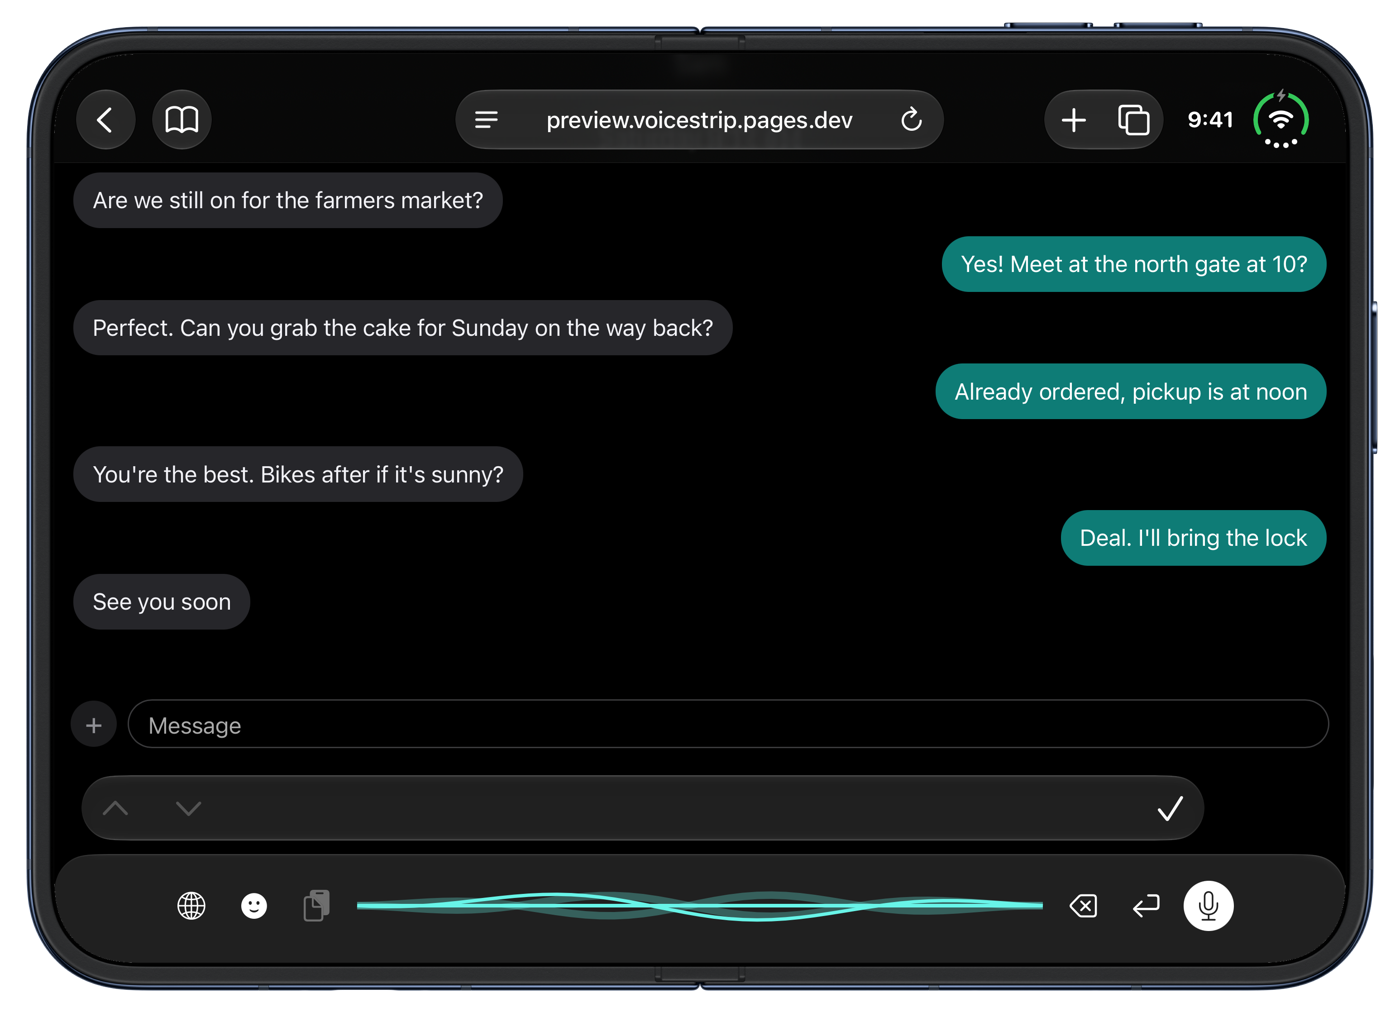
Task: Add an attachment with the plus button
Action: (94, 725)
